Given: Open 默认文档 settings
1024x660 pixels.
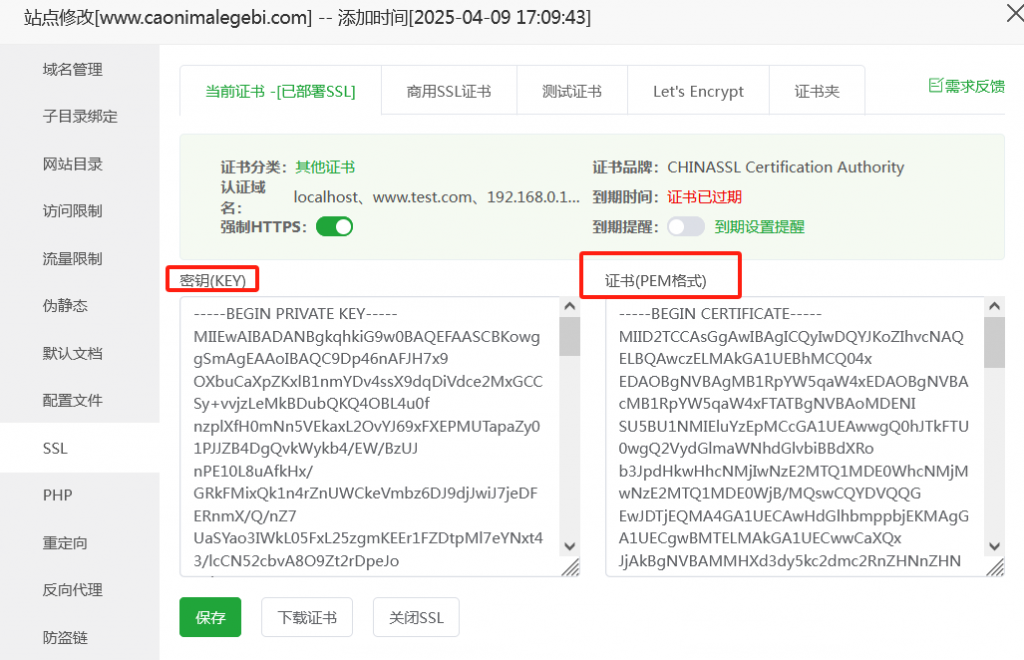Looking at the screenshot, I should coord(72,354).
